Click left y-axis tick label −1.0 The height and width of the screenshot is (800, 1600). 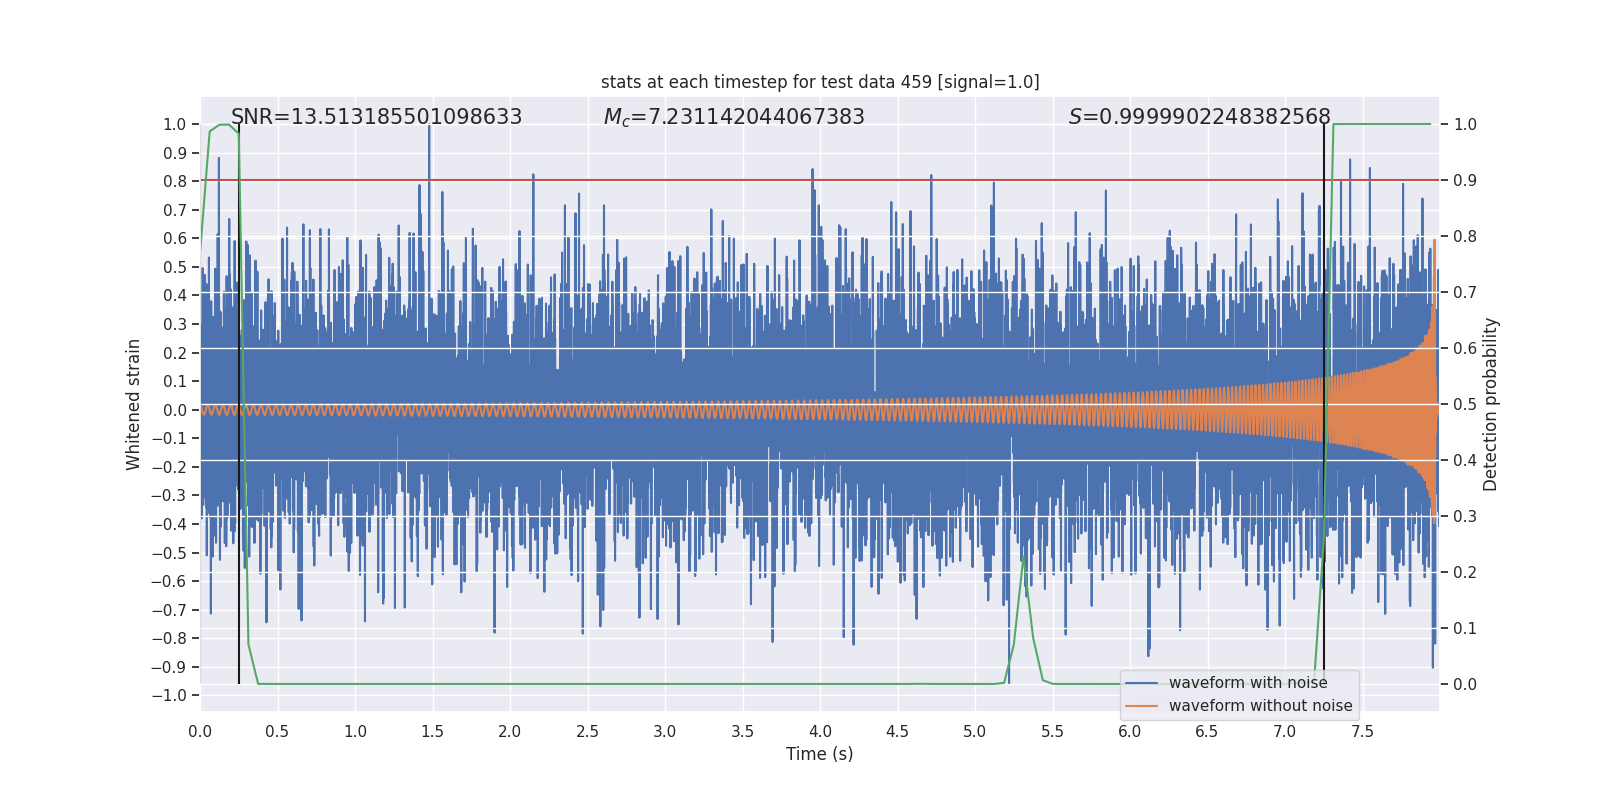(168, 695)
